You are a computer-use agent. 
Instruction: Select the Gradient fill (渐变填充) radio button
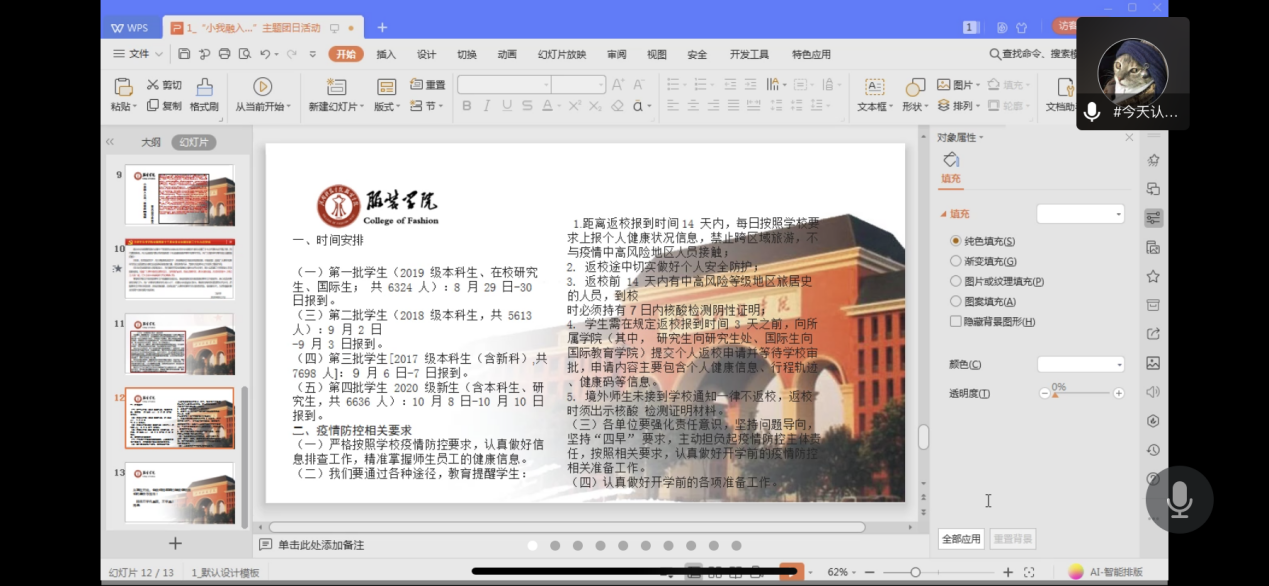pyautogui.click(x=956, y=261)
